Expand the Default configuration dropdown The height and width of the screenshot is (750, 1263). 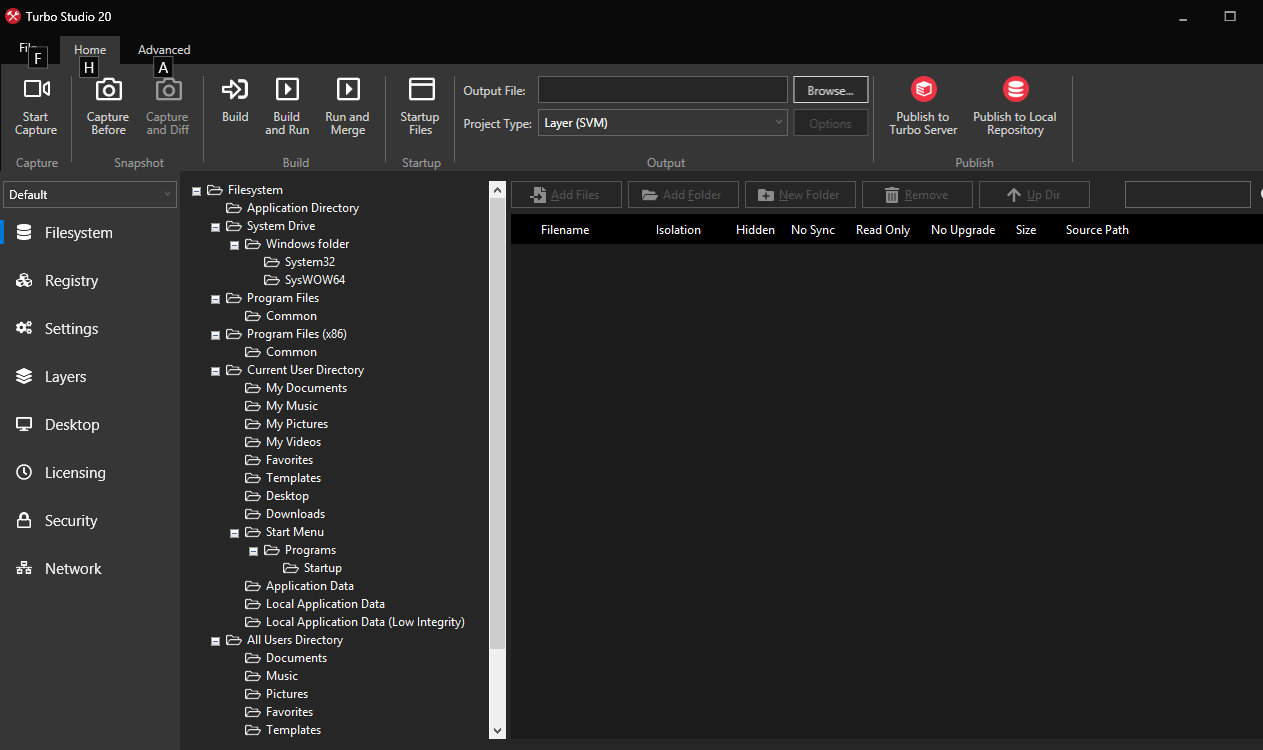tap(90, 195)
